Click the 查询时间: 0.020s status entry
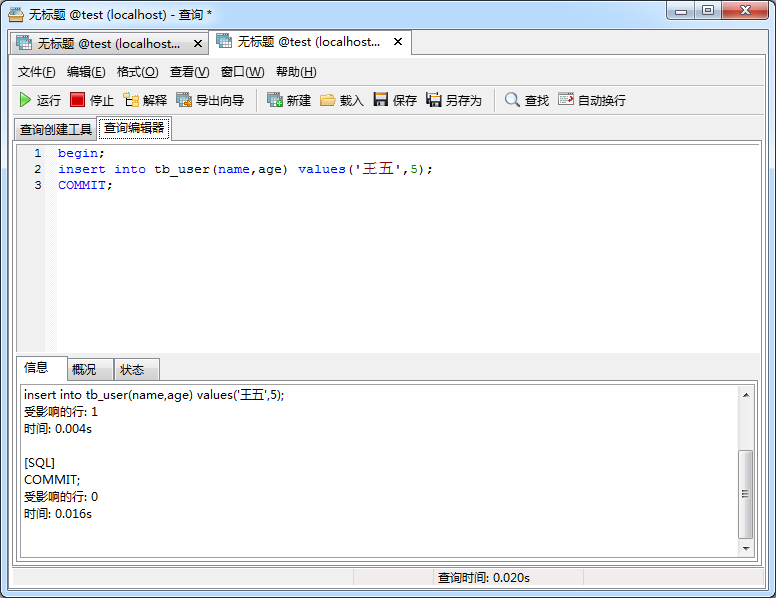 point(484,578)
